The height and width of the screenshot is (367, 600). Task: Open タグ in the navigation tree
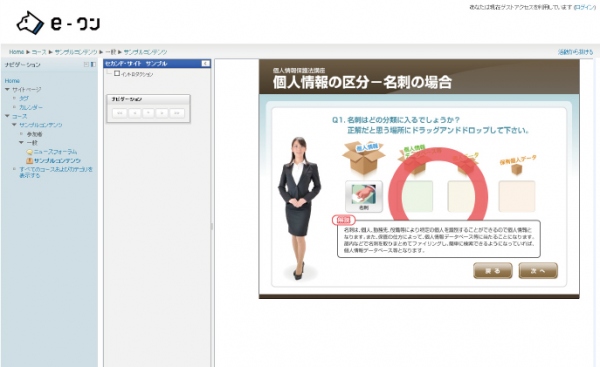coord(24,98)
